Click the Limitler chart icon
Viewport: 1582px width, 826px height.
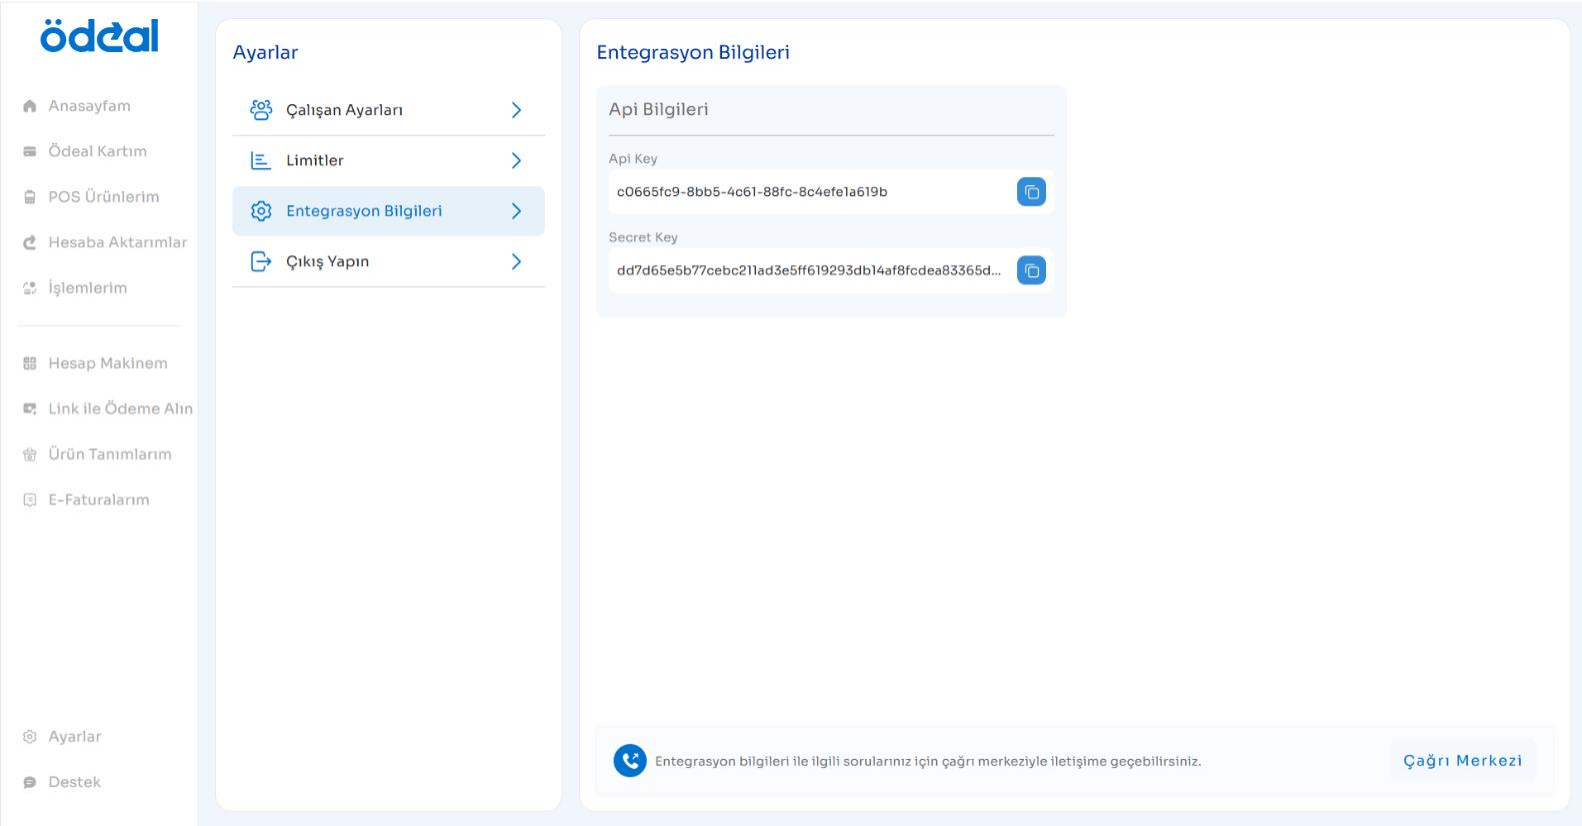[261, 161]
